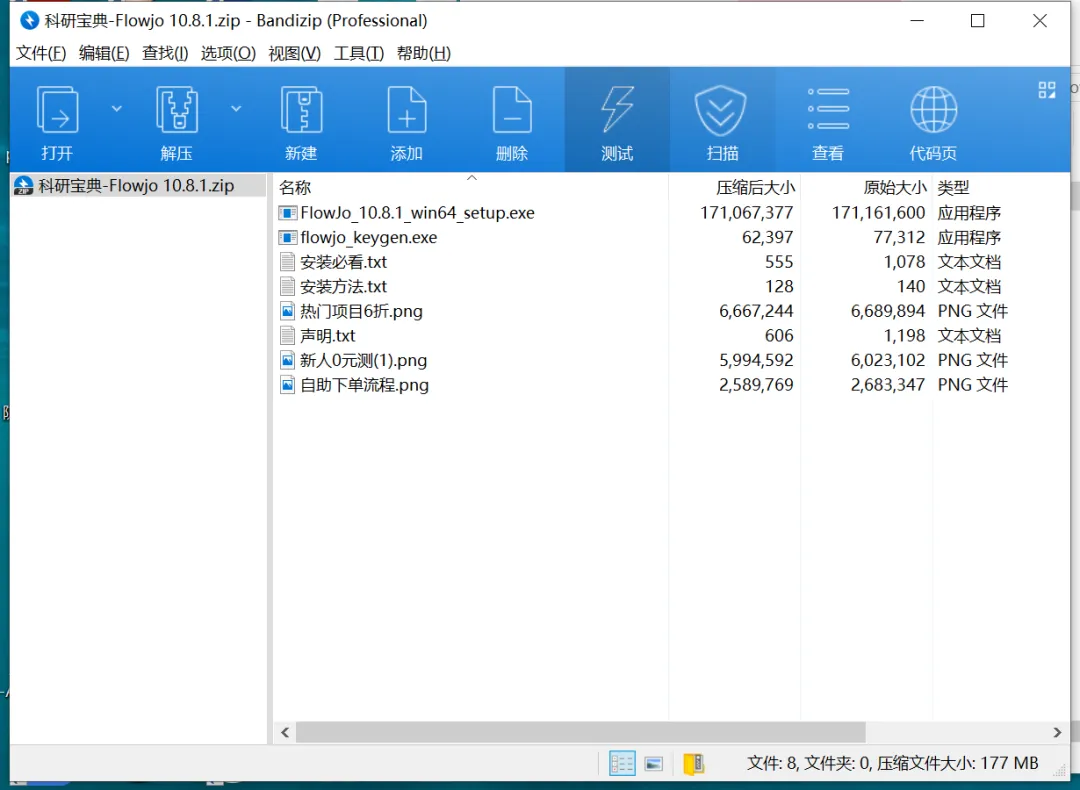
Task: Click the horizontal scrollbar right arrow
Action: point(1057,732)
